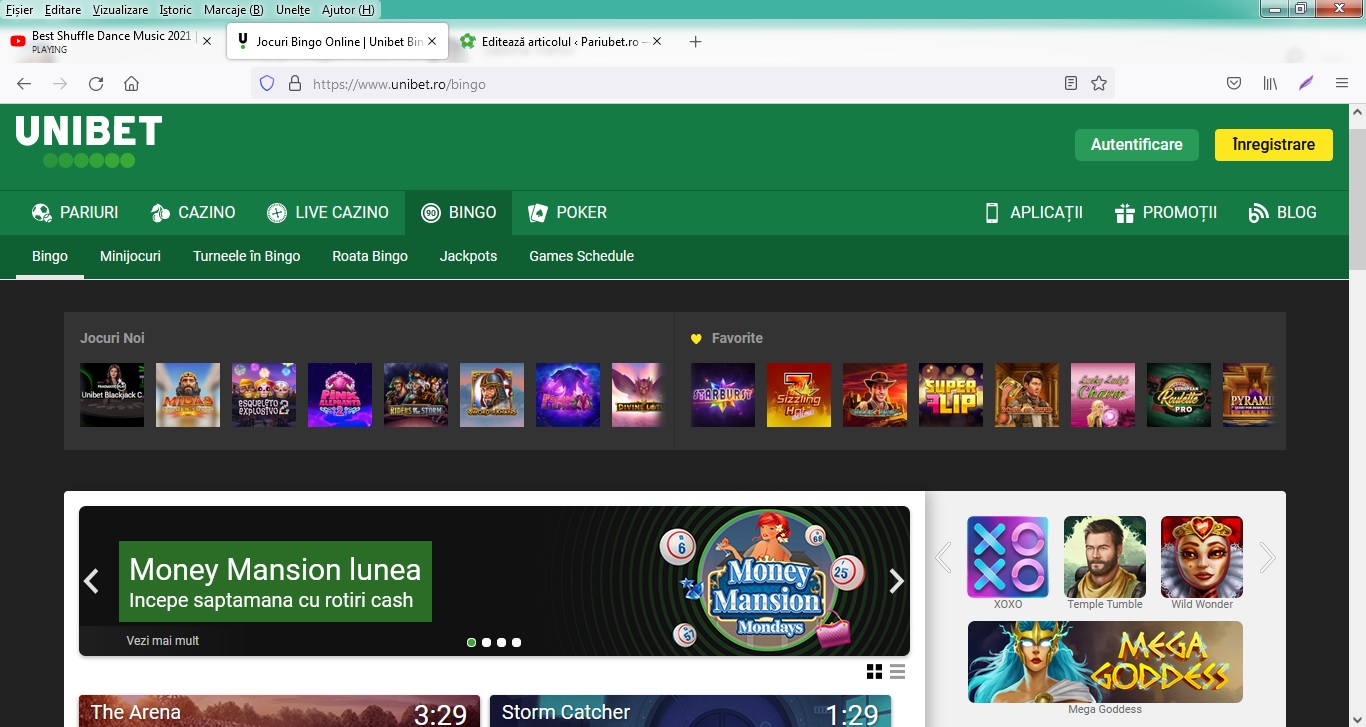Click Vezi mai mult on the banner

click(x=163, y=641)
